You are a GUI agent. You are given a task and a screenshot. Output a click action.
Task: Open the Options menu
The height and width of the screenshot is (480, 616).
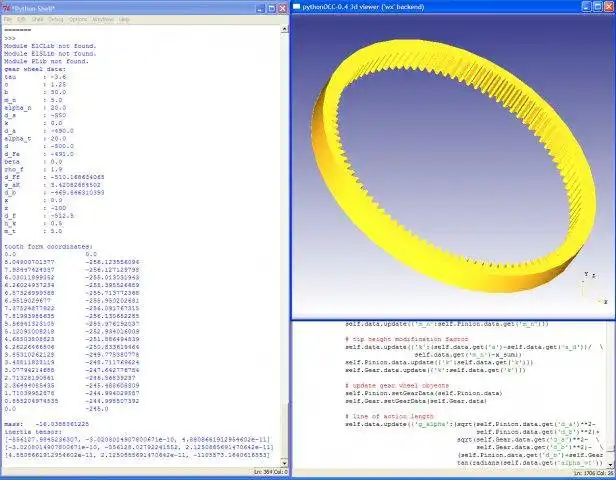[78, 19]
